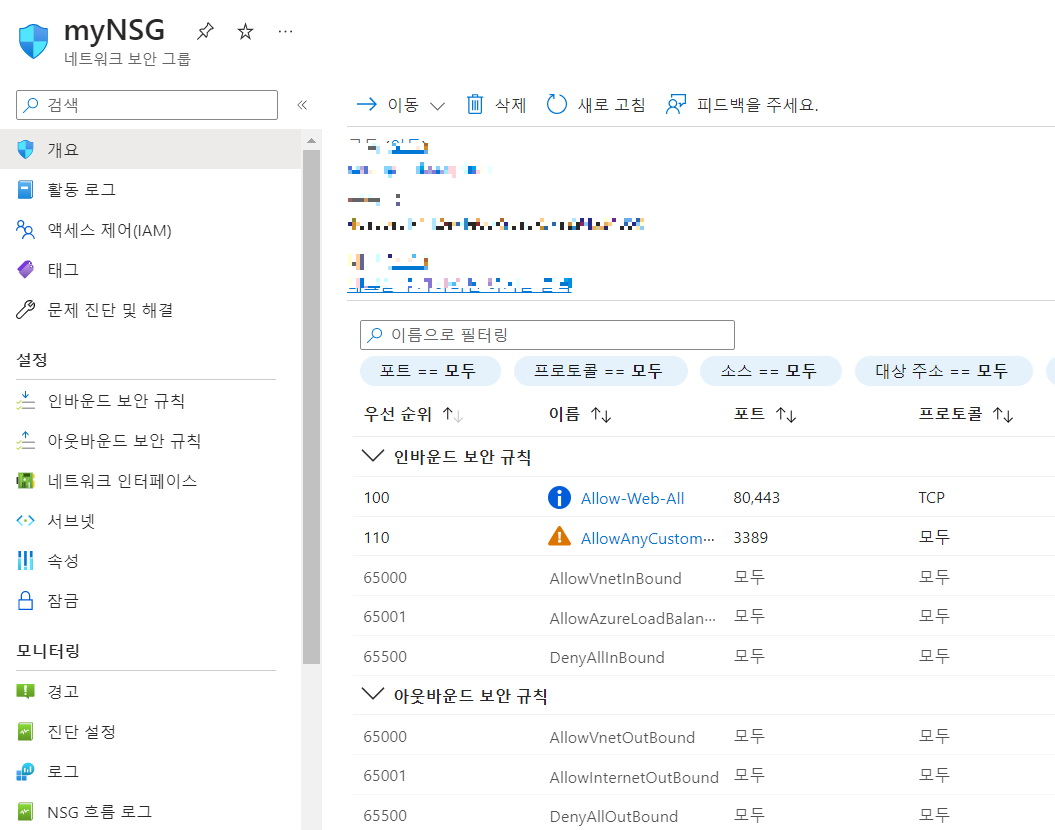
Task: Open 개요 overview shield icon
Action: [26, 149]
